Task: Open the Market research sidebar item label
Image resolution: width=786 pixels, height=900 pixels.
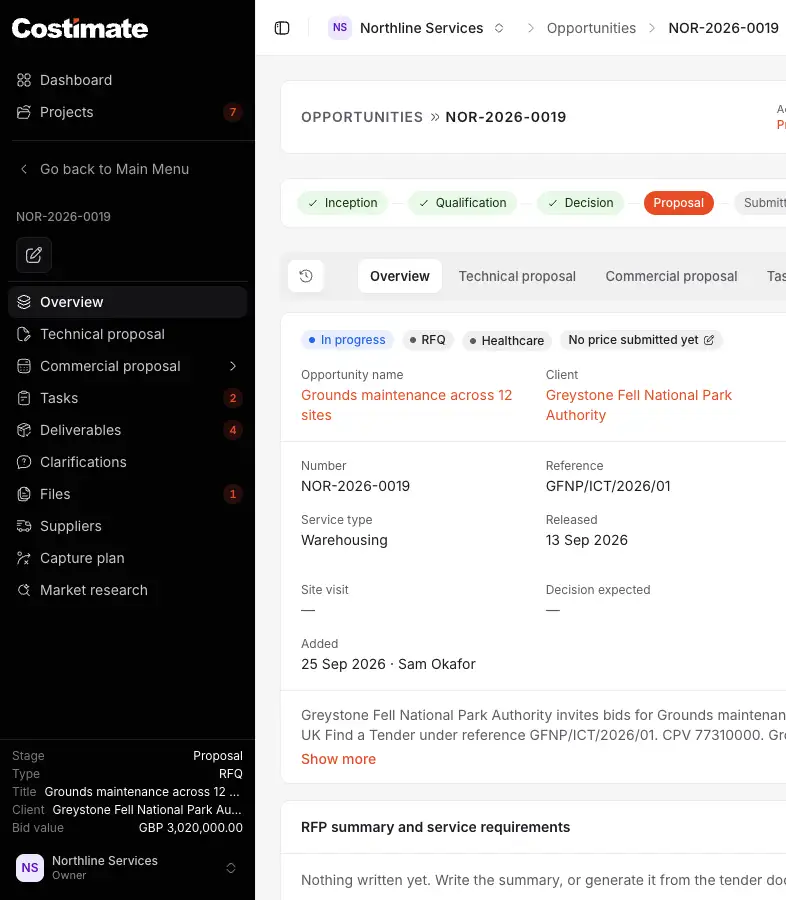Action: (x=94, y=590)
